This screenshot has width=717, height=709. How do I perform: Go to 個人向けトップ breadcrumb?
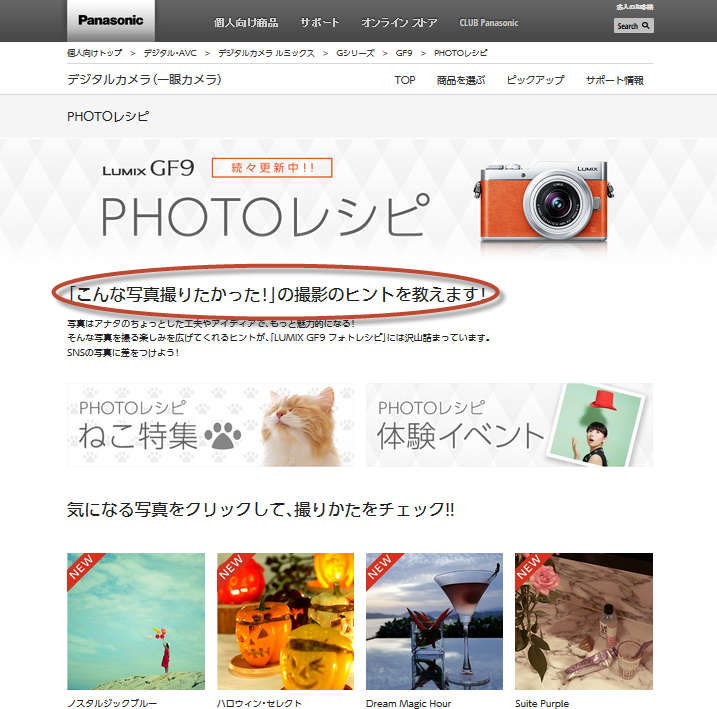click(95, 53)
